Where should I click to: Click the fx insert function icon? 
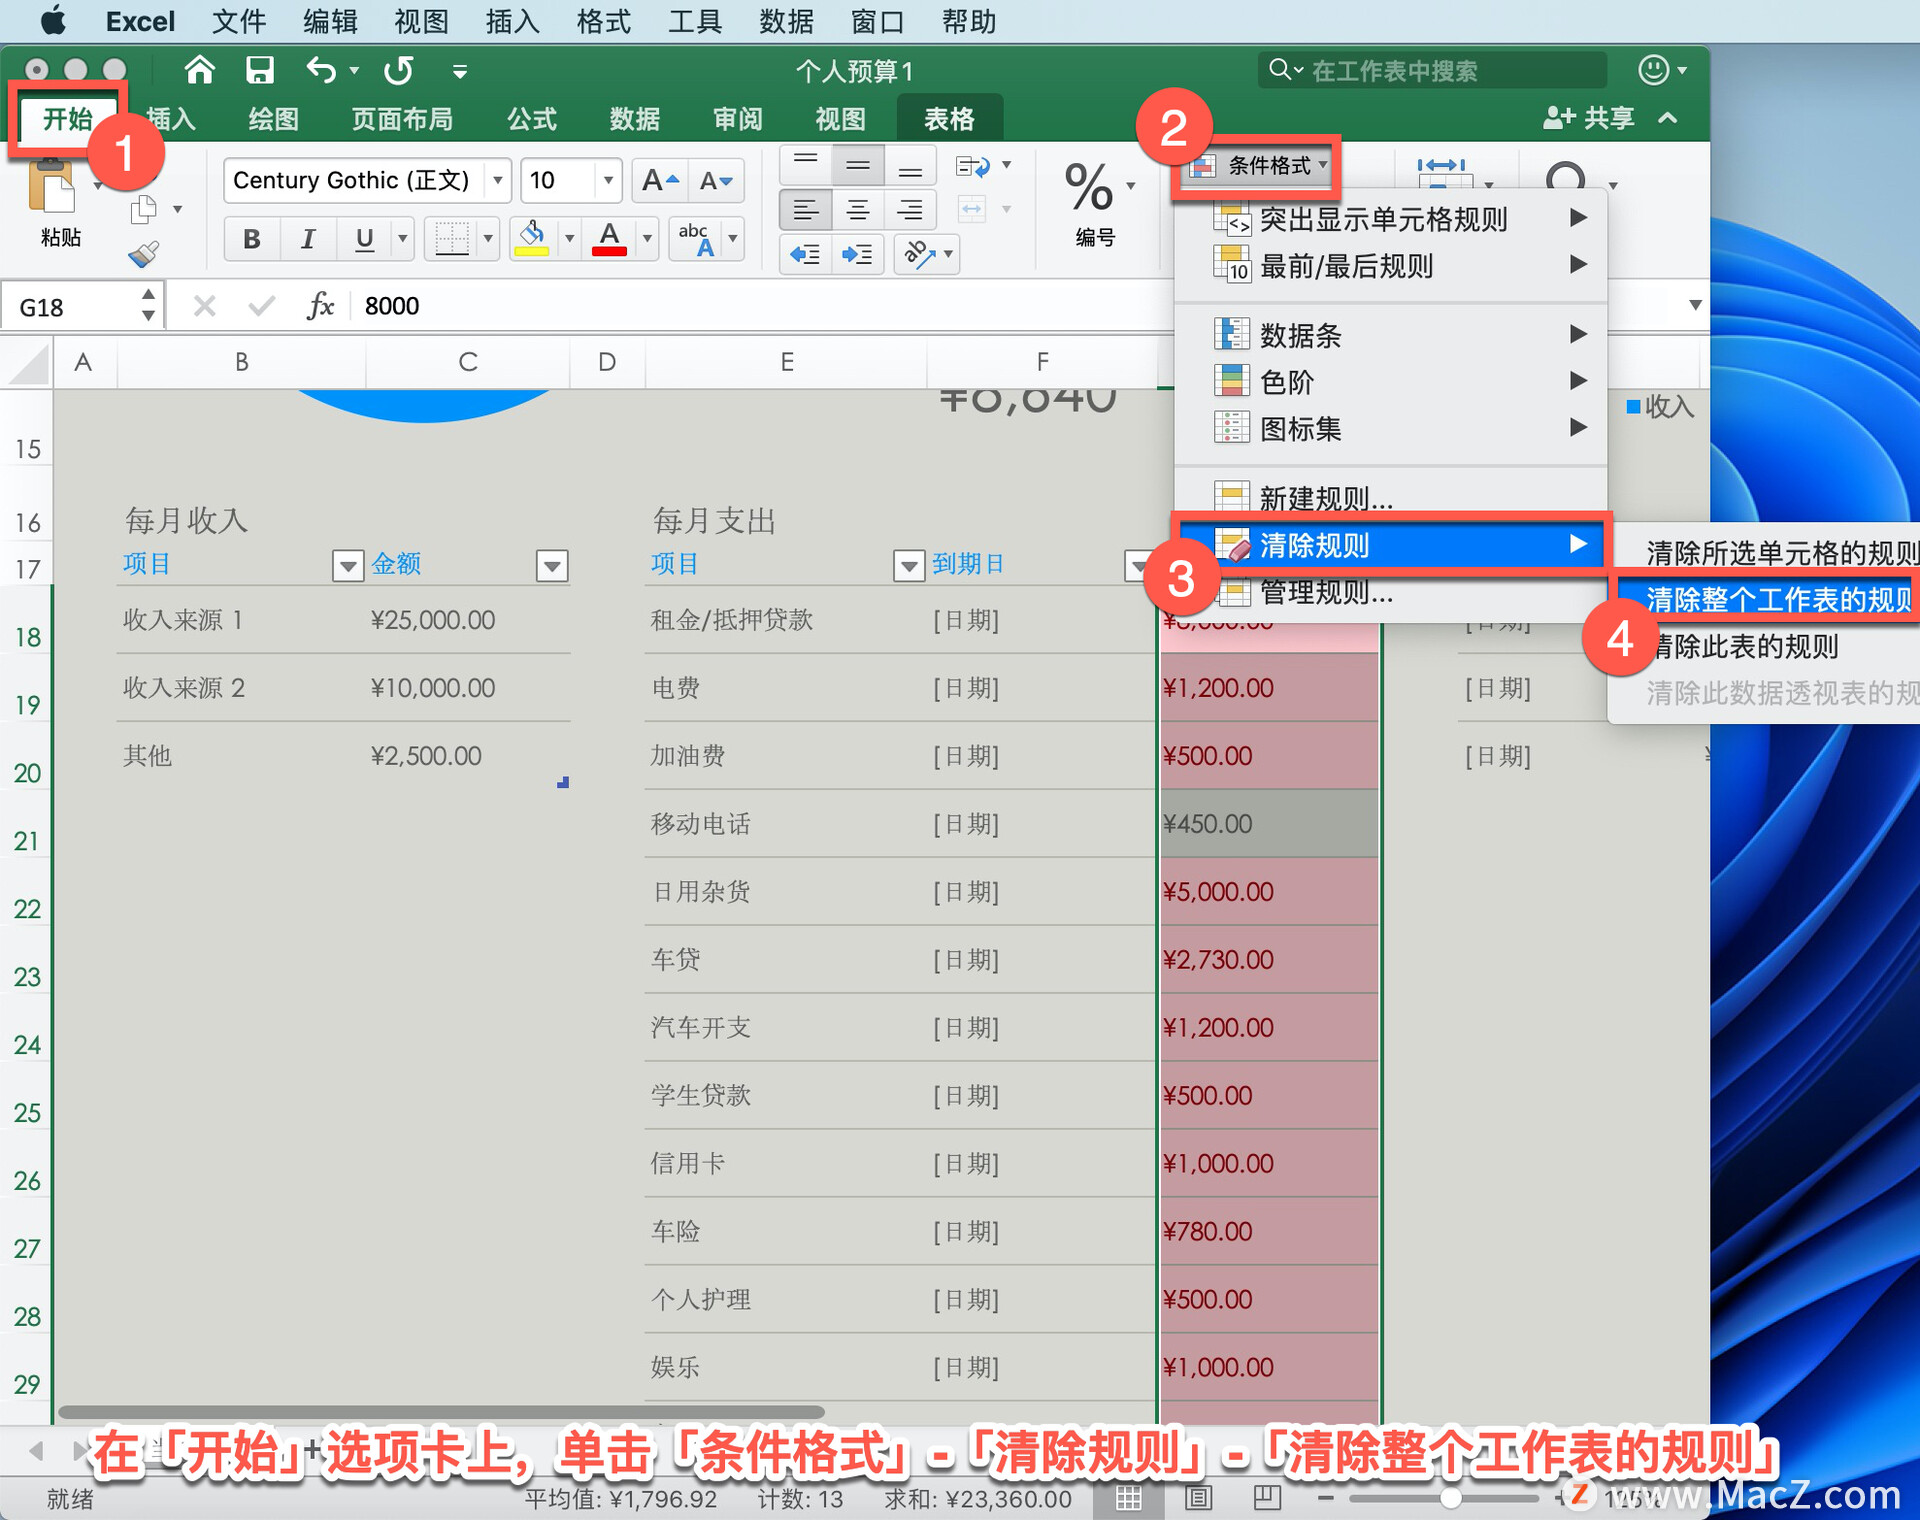[320, 306]
